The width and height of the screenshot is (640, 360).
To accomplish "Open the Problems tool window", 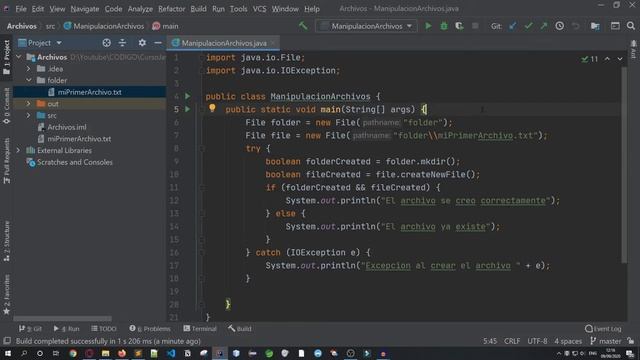I will point(150,329).
